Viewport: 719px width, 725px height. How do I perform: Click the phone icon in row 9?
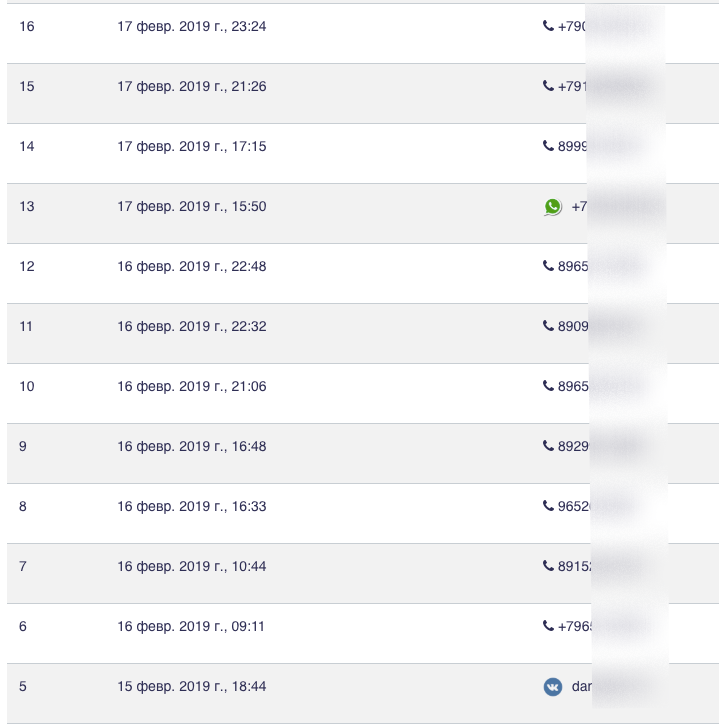point(548,446)
